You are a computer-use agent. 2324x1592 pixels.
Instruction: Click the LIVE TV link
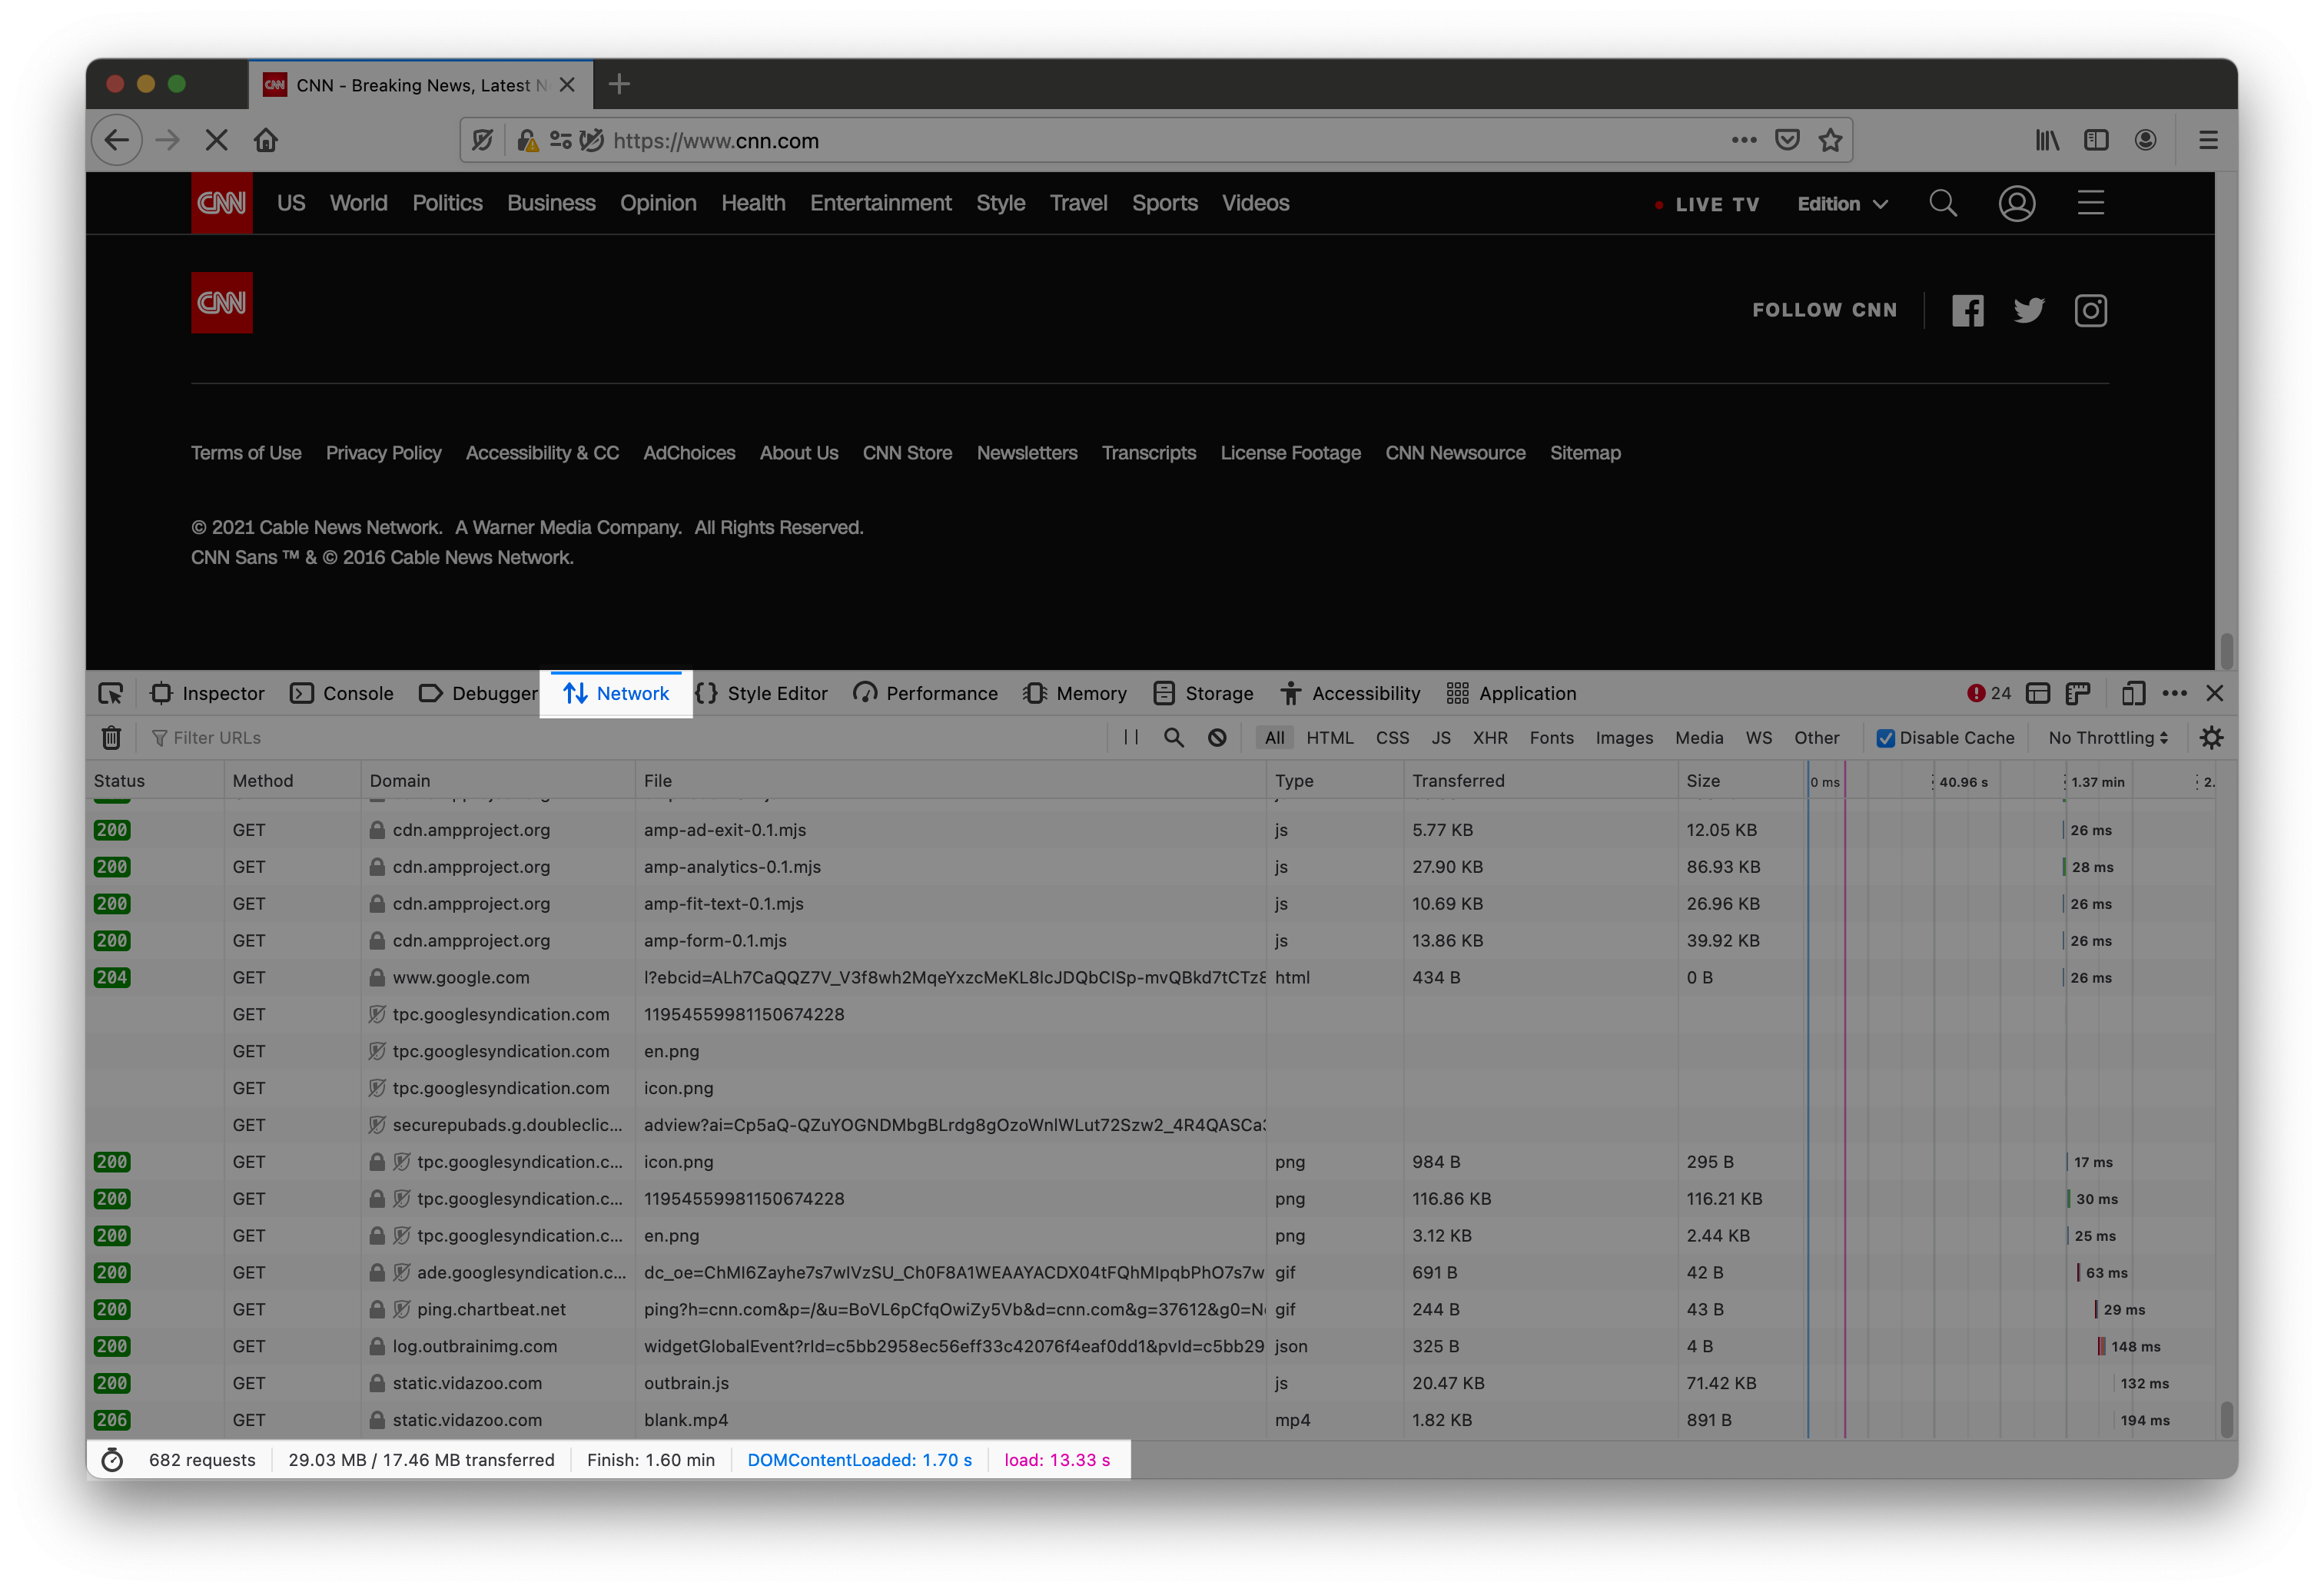[x=1707, y=204]
